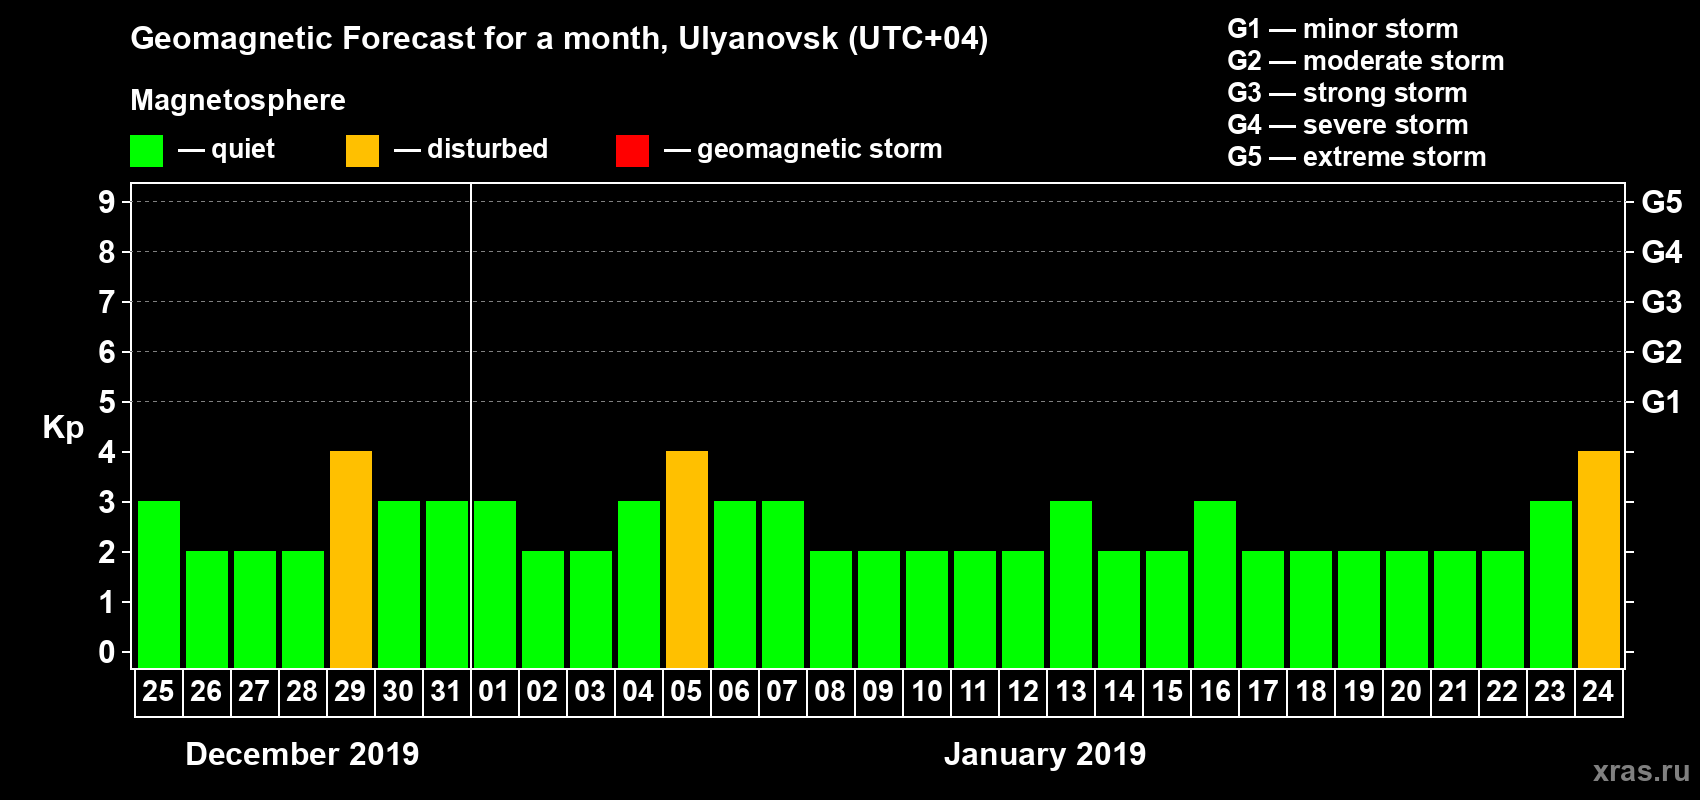Screen dimensions: 1700x800
Task: Click the 'G5 — extreme storm' legend line
Action: [1357, 157]
